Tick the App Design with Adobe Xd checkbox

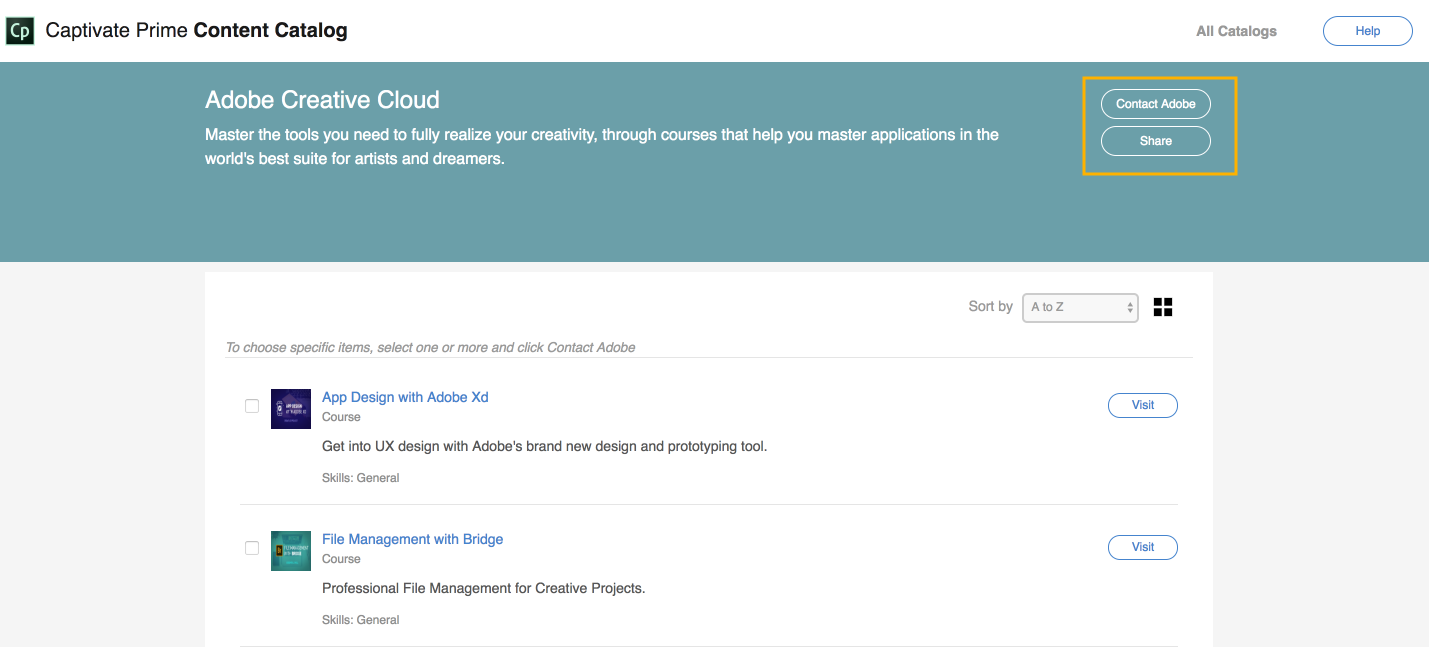tap(252, 406)
